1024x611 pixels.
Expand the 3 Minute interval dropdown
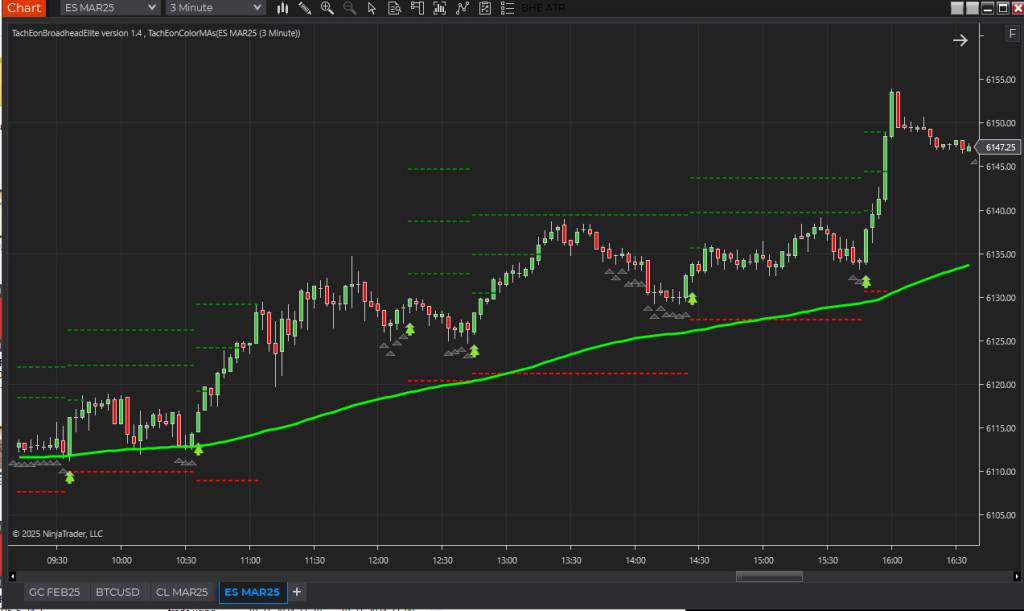point(215,8)
